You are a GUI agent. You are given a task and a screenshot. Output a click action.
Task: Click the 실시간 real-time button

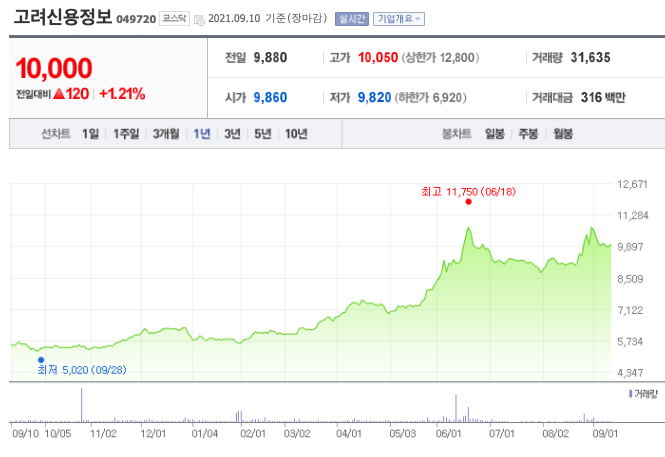tap(352, 19)
